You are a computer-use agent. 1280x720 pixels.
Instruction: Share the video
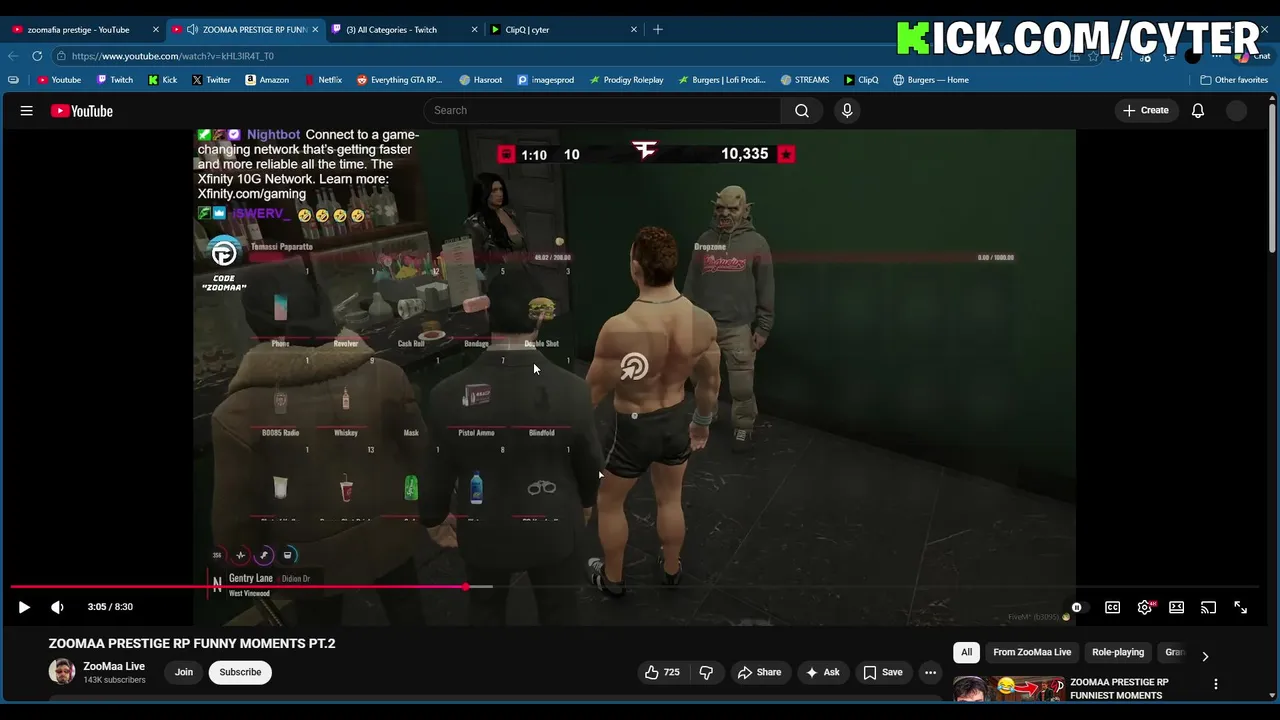click(759, 672)
